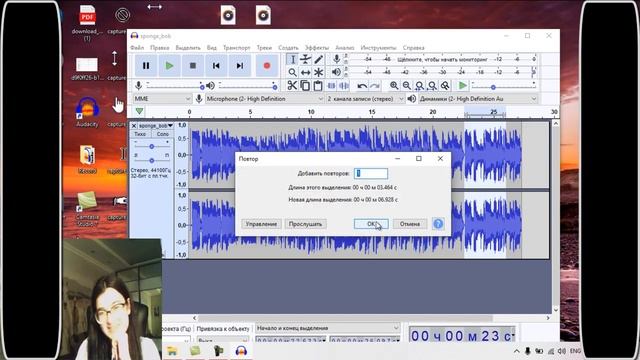This screenshot has width=640, height=360.
Task: Click the Stop button
Action: pyautogui.click(x=193, y=66)
